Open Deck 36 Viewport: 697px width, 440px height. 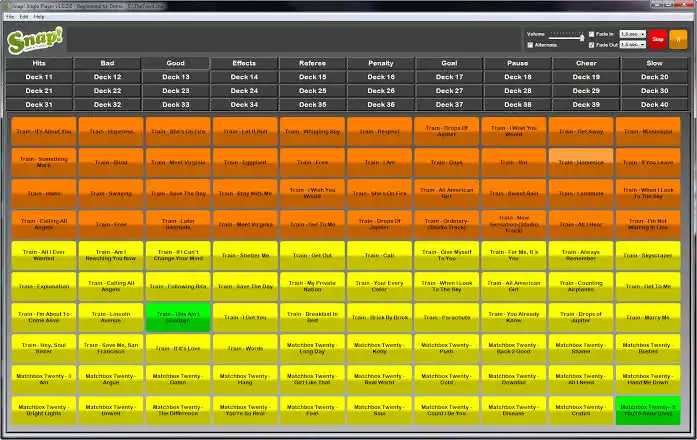point(381,104)
